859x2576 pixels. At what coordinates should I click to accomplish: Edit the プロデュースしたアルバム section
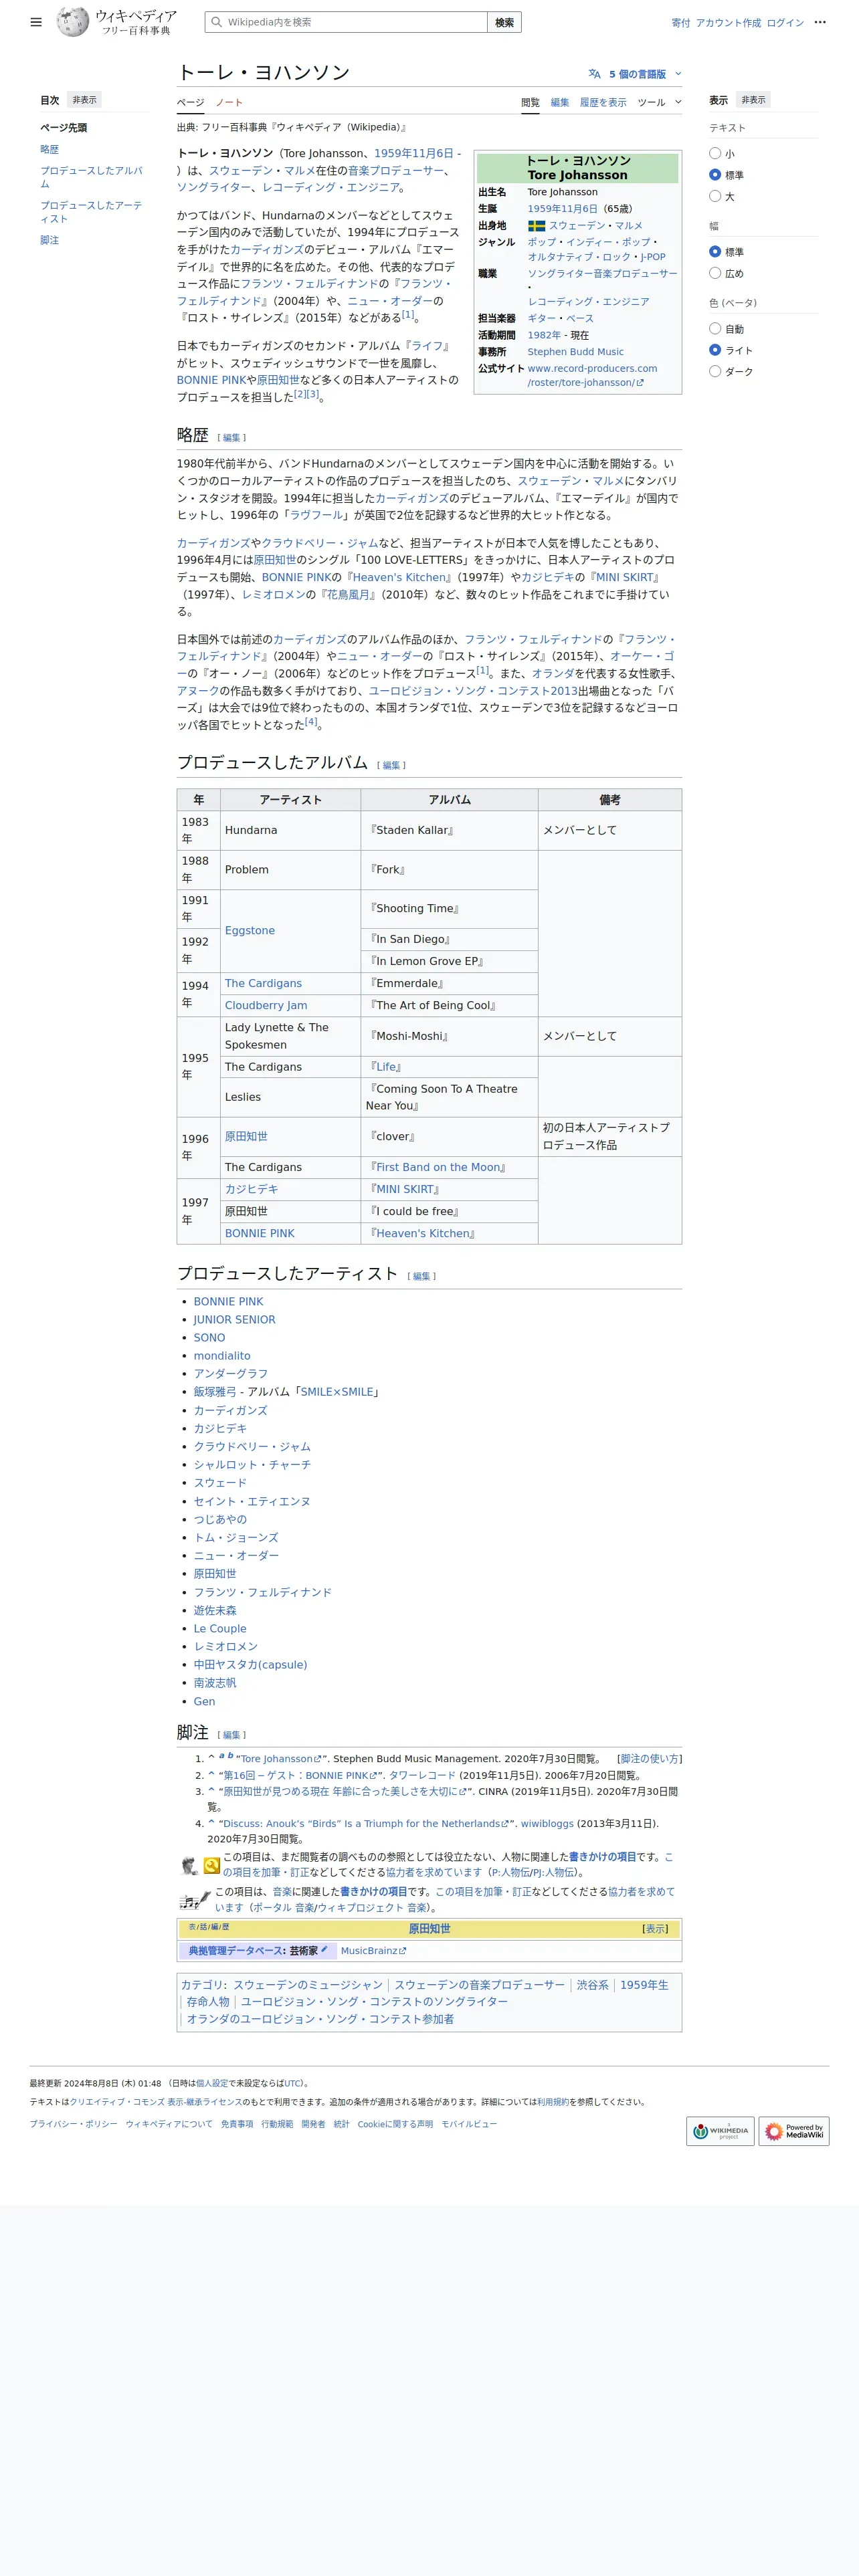tap(391, 765)
